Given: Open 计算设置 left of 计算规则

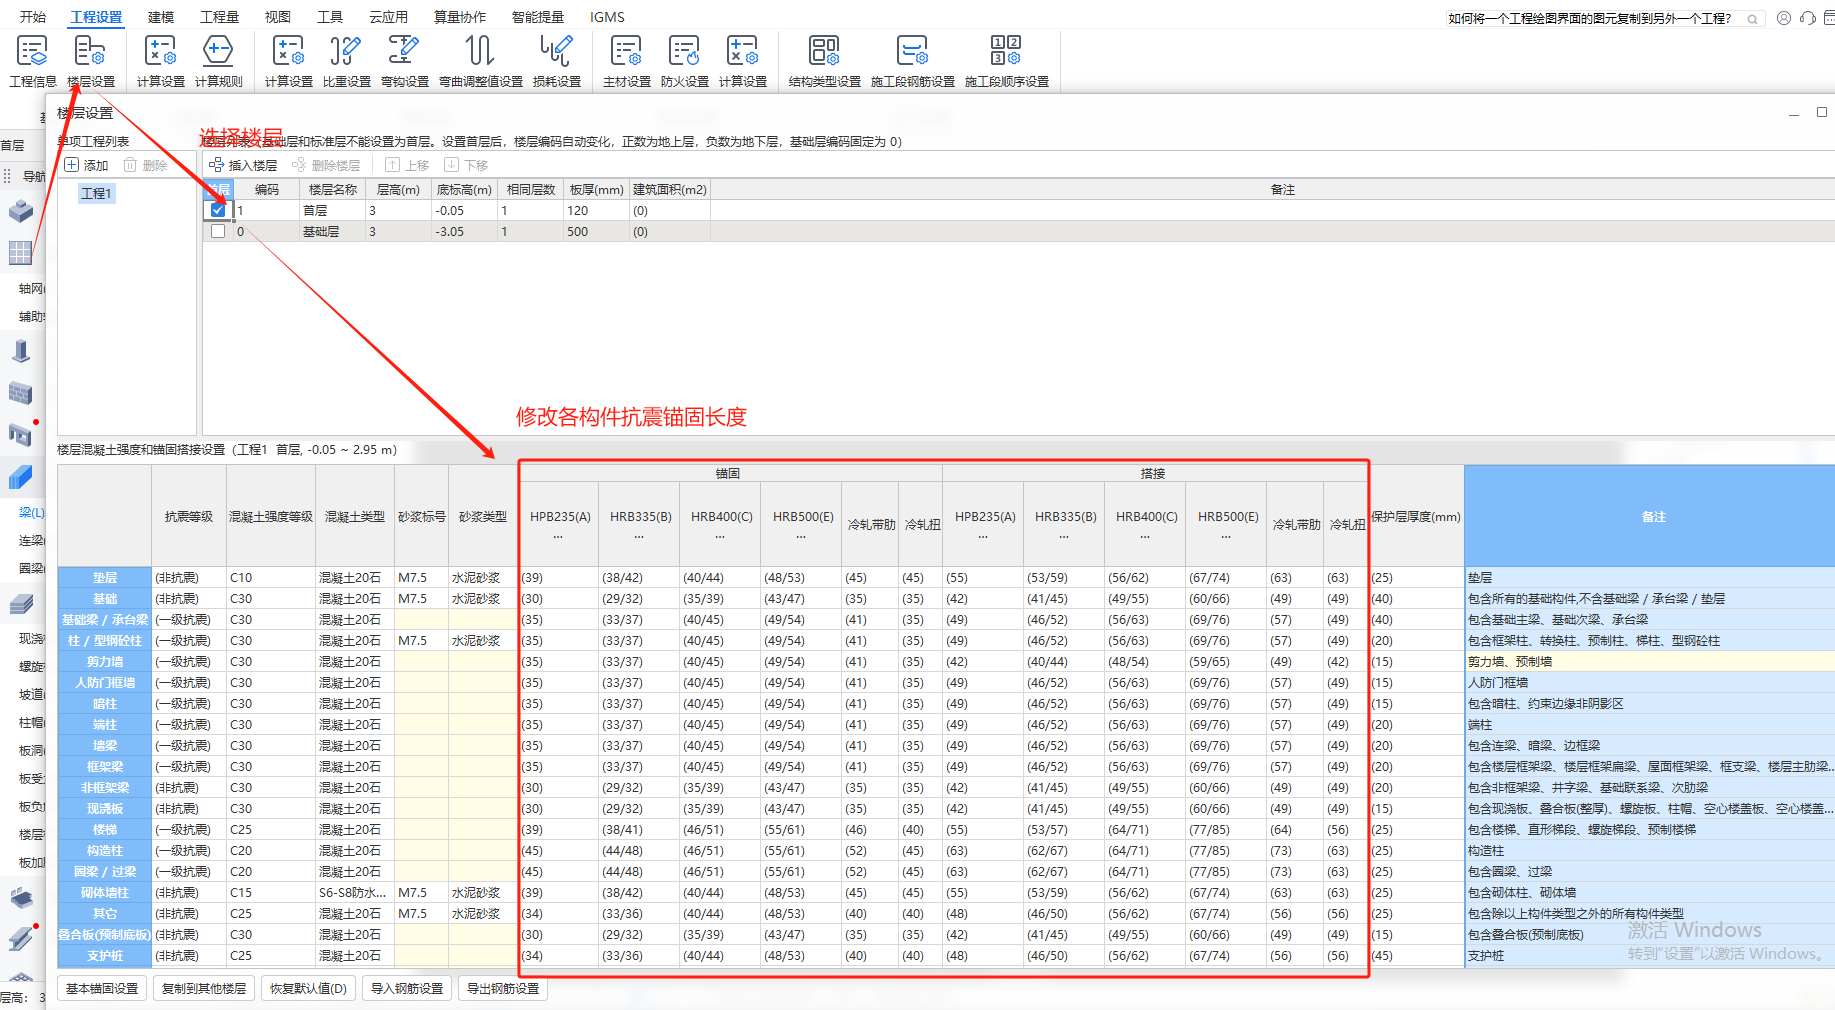Looking at the screenshot, I should [161, 61].
